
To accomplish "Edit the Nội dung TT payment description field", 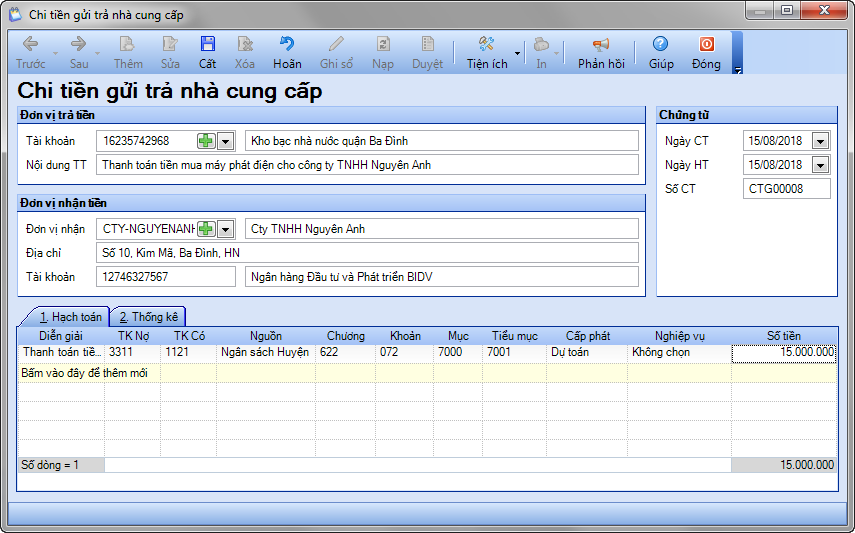I will [367, 165].
